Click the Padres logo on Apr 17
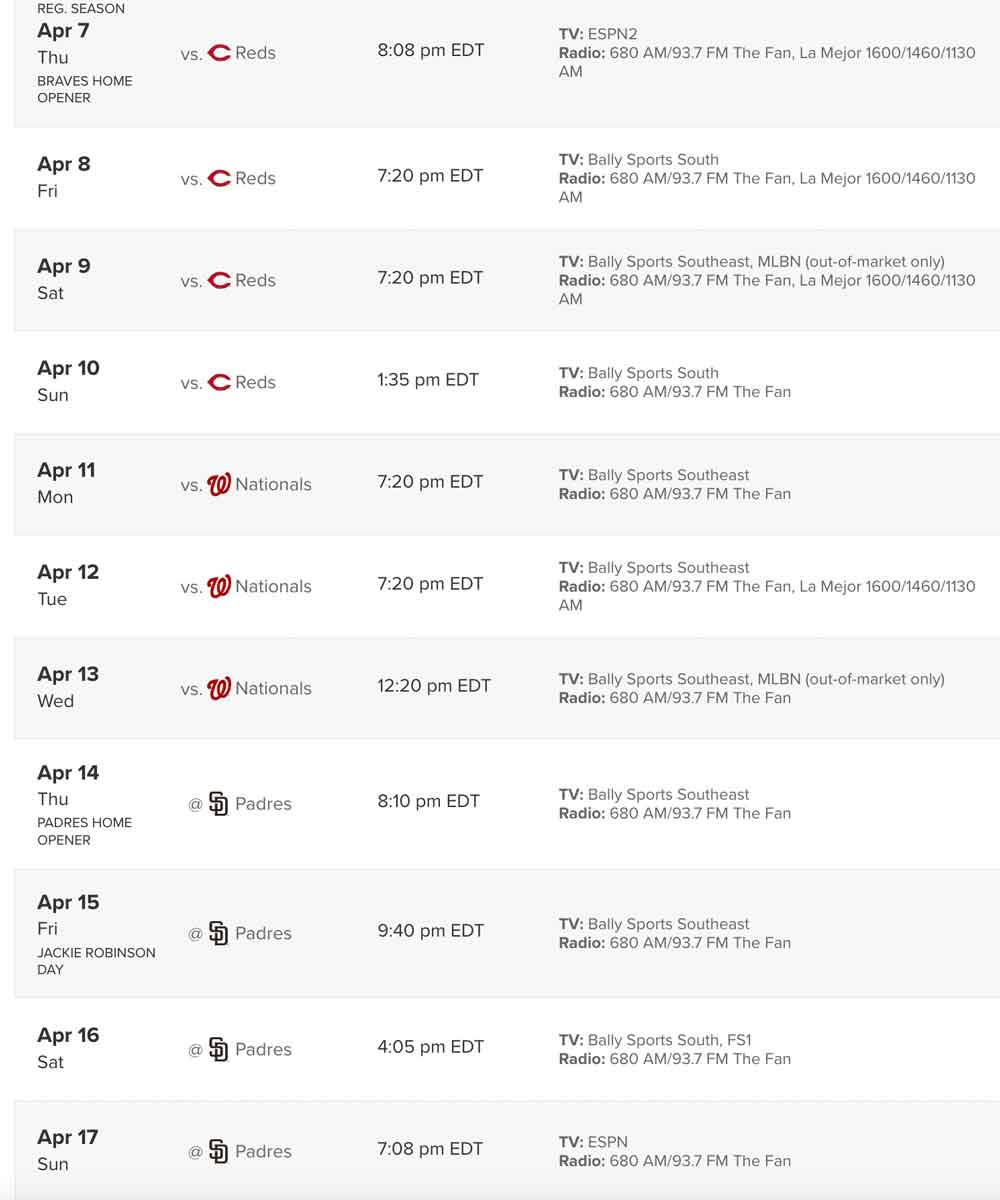Screen dimensions: 1000x1200 coord(219,1152)
